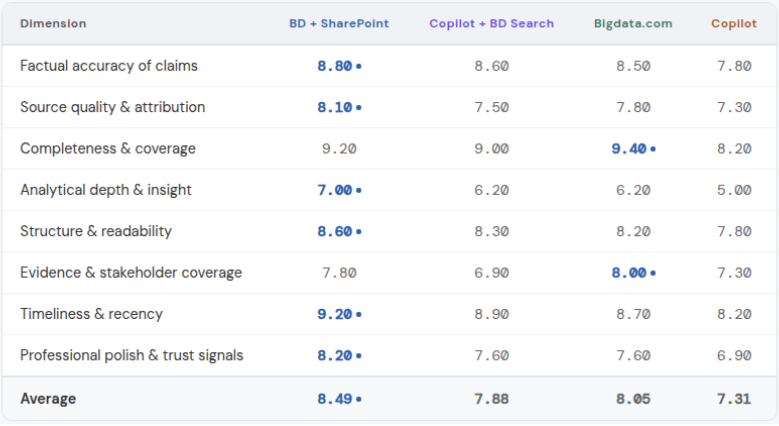
Task: Click the Dimension column header
Action: pos(53,23)
